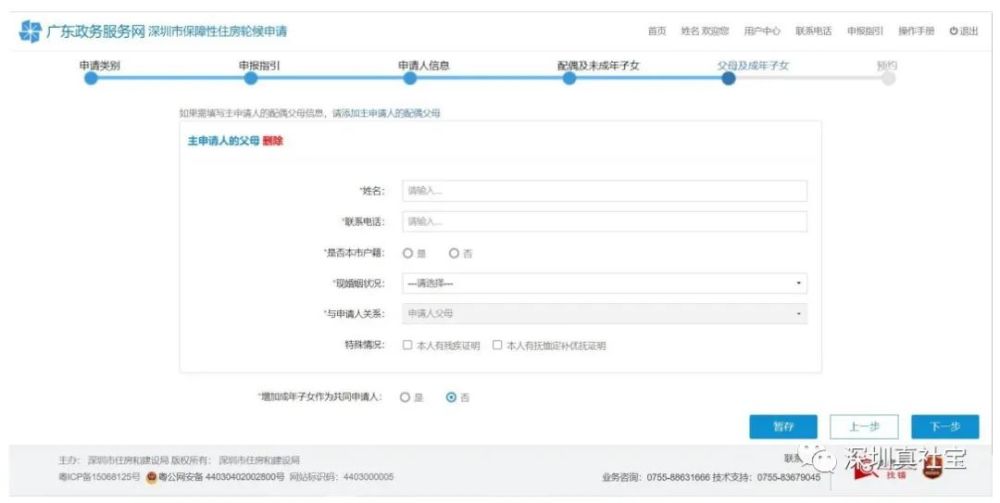Click the 下一步 button
This screenshot has height=503, width=1000.
(945, 427)
